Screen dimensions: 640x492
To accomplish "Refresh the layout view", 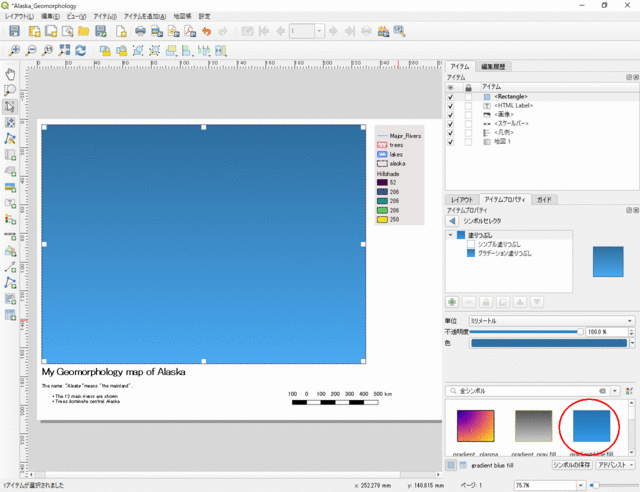I will pos(81,51).
